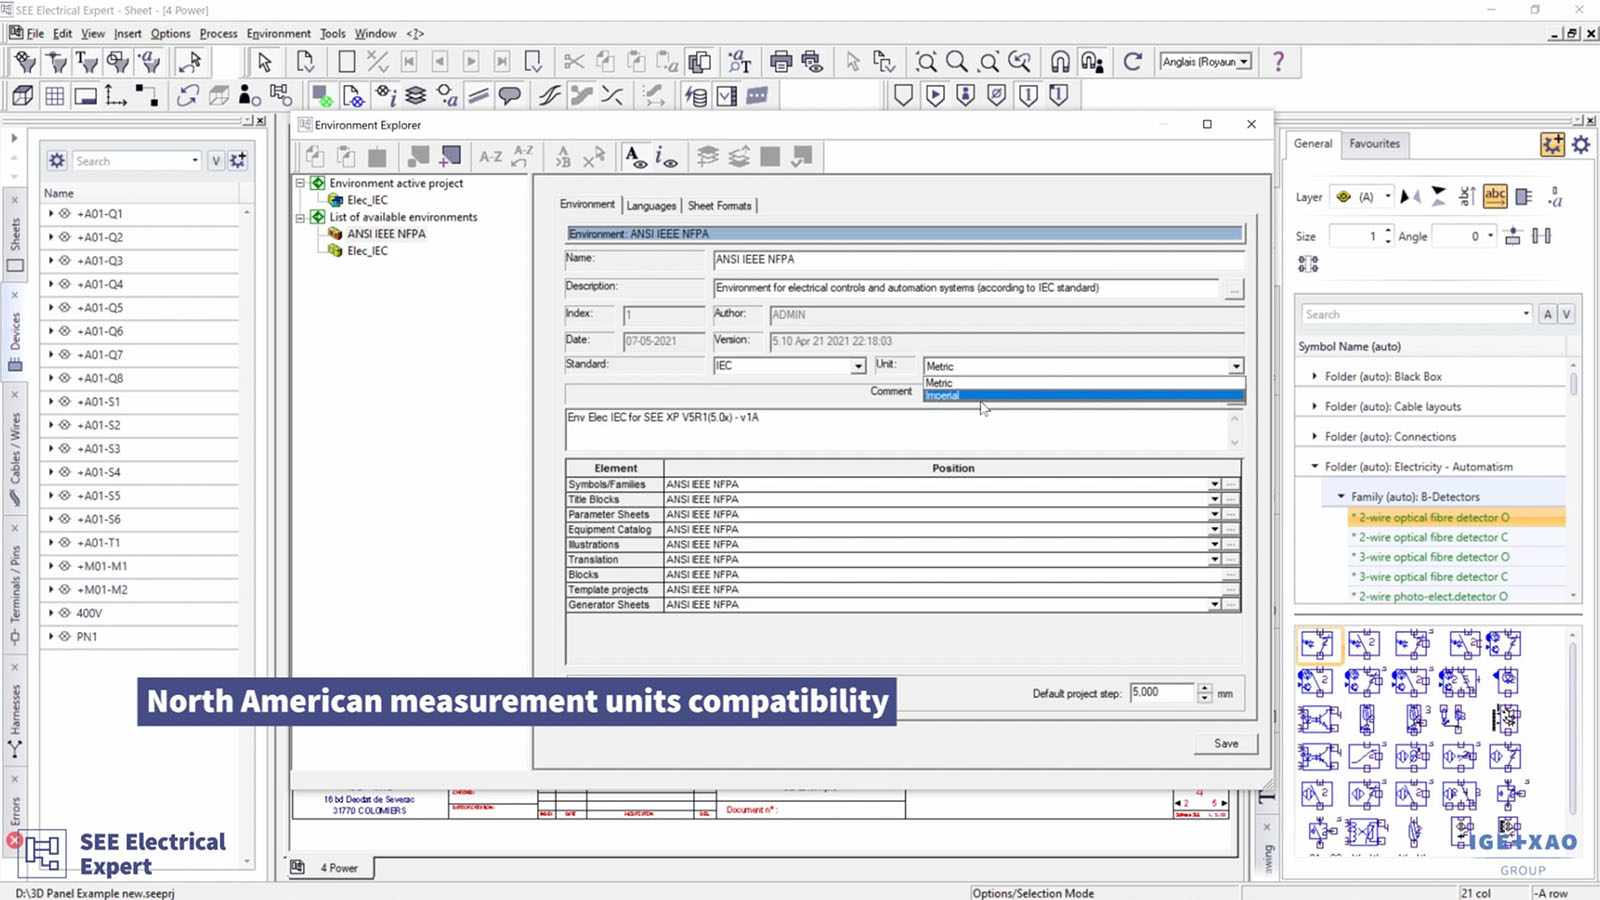Expand the +A01-Q1 tree node
1600x900 pixels.
point(51,213)
